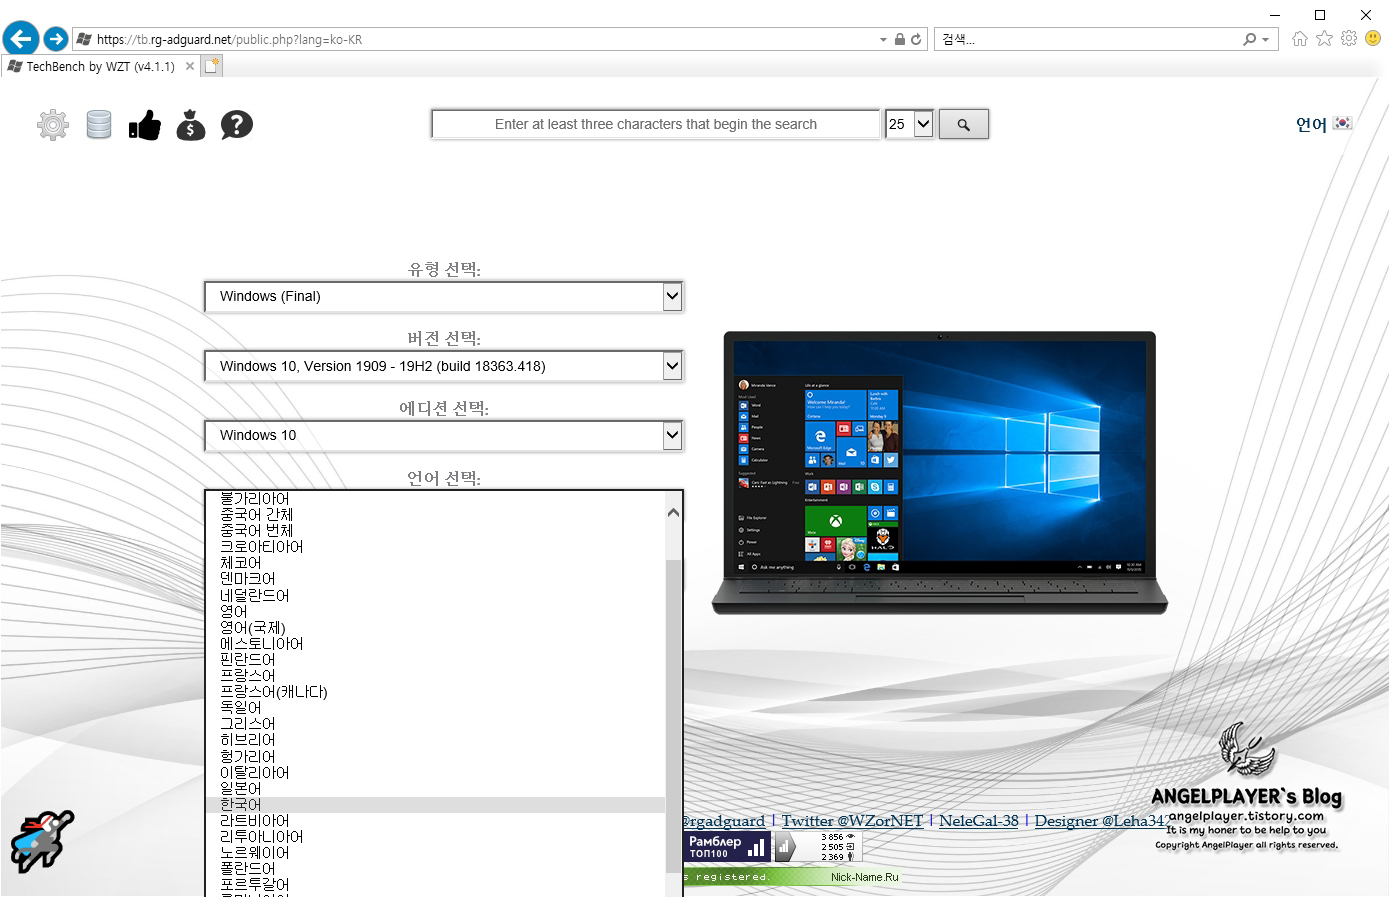Open the address bar URL history dropdown
This screenshot has width=1390, height=897.
pos(883,39)
